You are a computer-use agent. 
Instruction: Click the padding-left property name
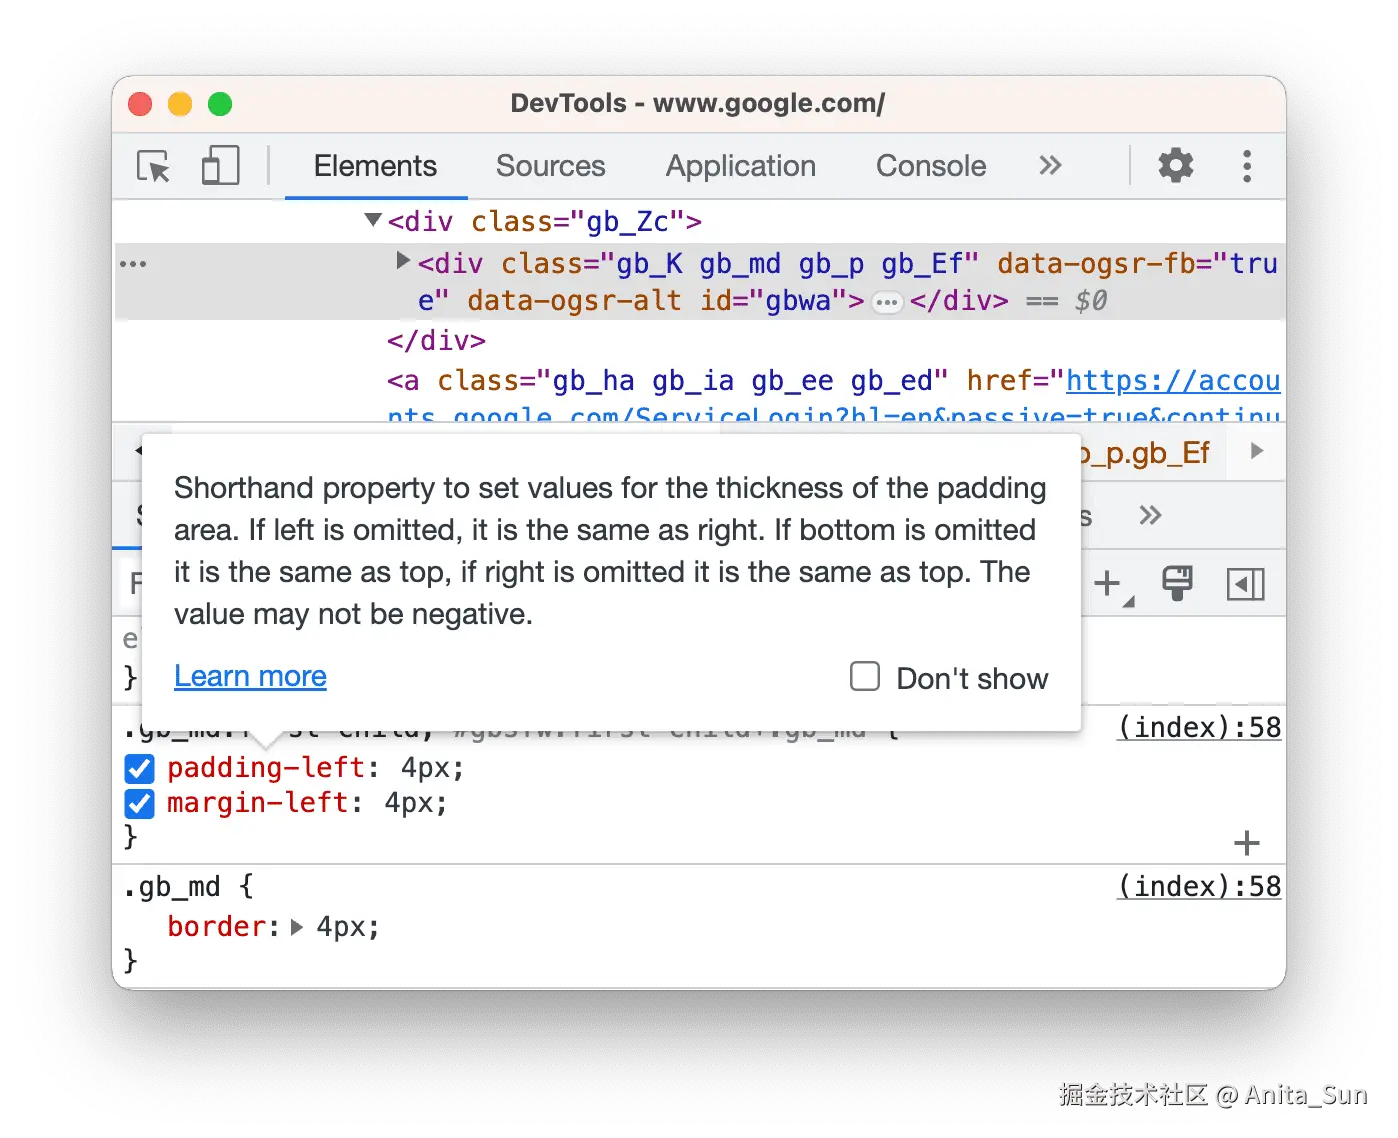pyautogui.click(x=265, y=768)
